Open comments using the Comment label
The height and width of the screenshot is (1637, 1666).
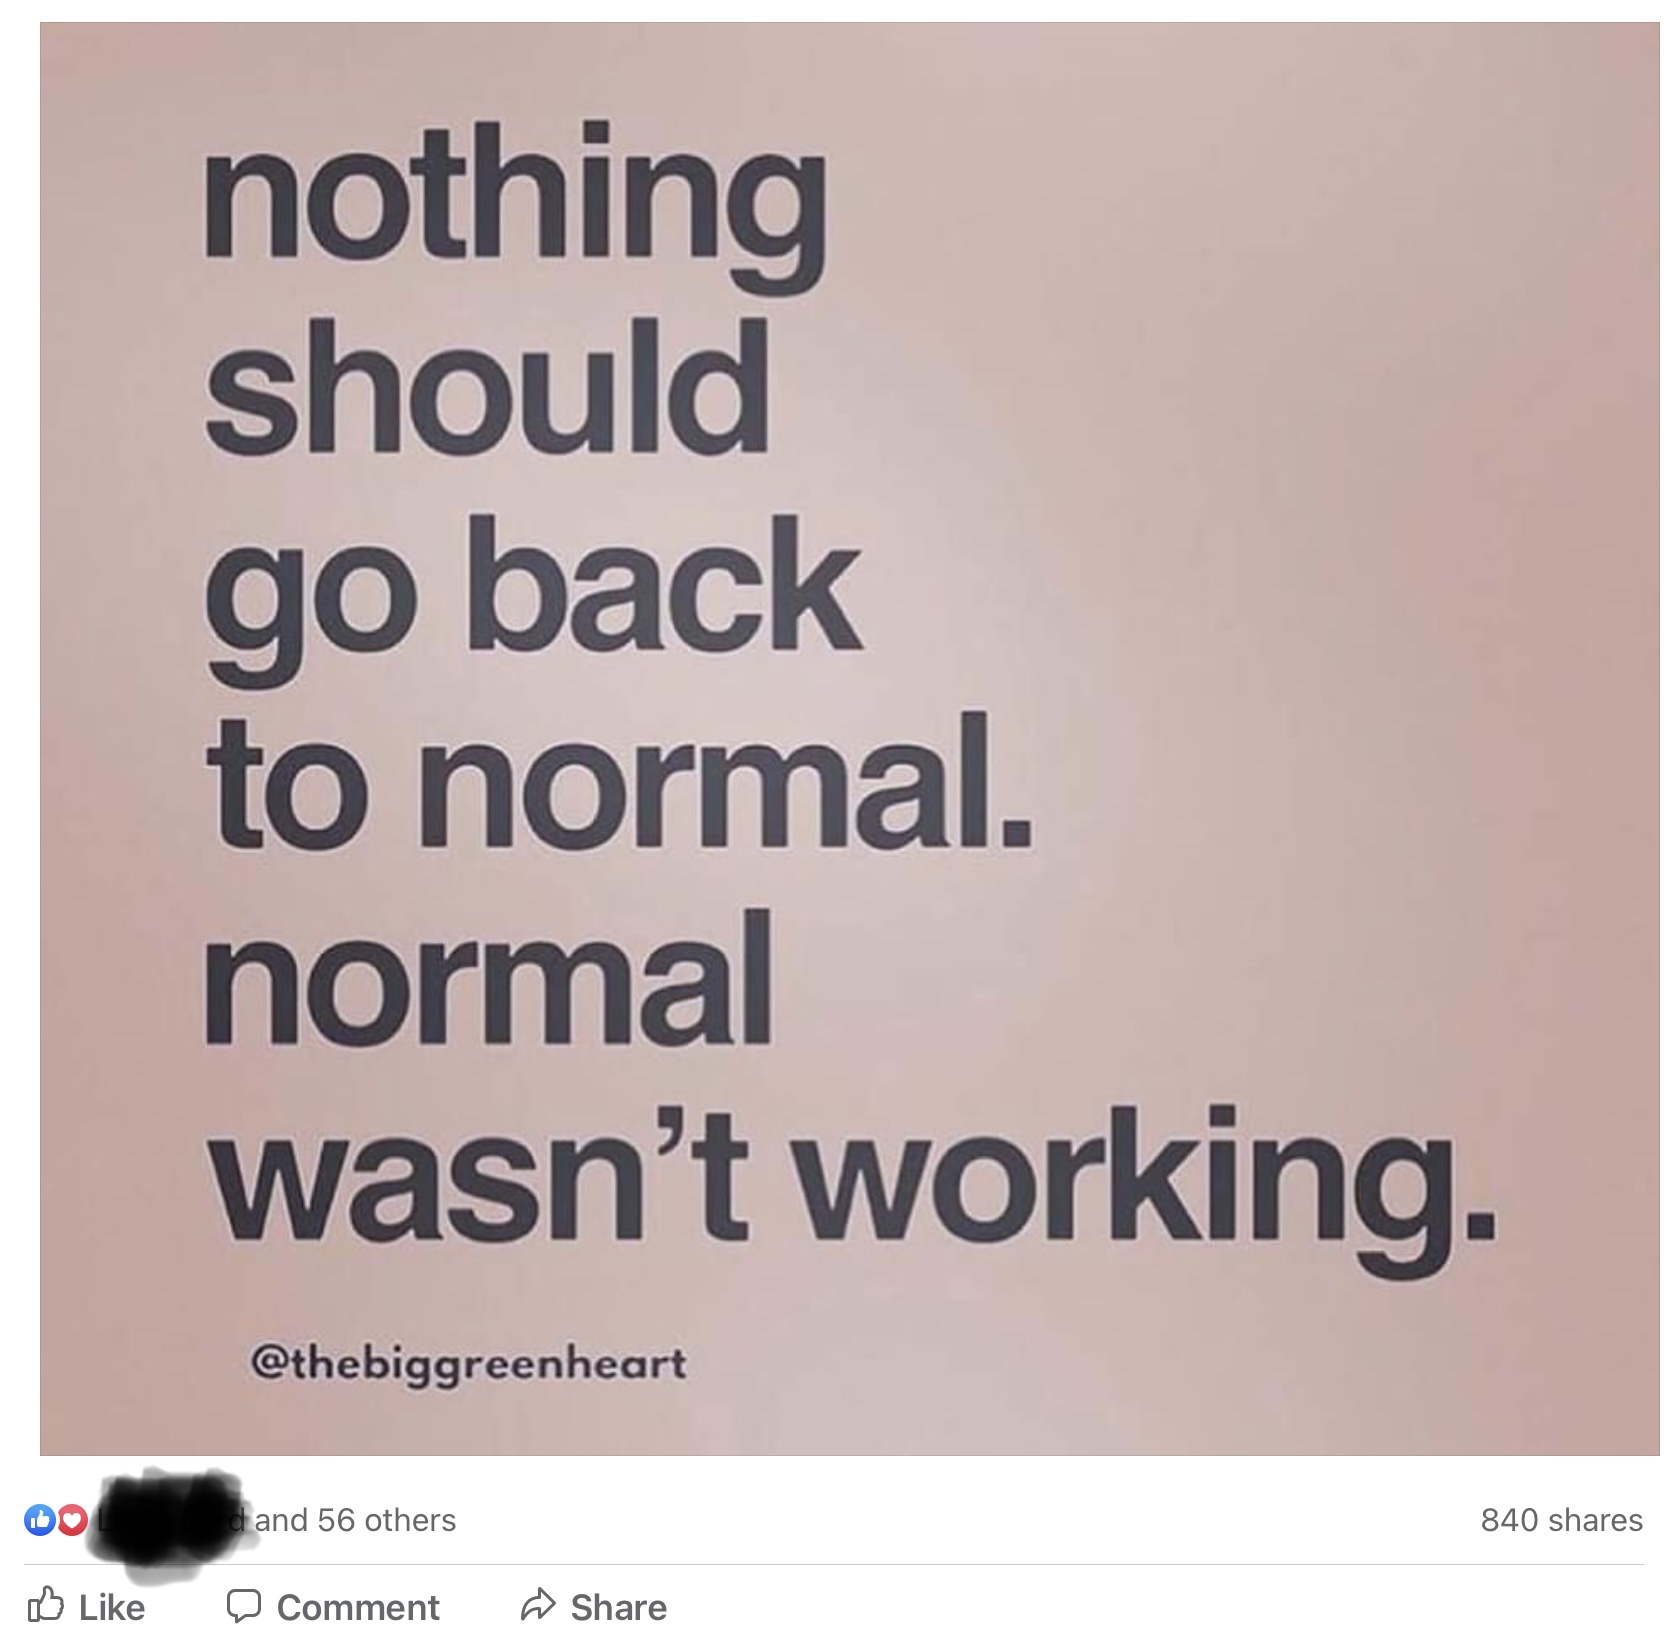(358, 1607)
